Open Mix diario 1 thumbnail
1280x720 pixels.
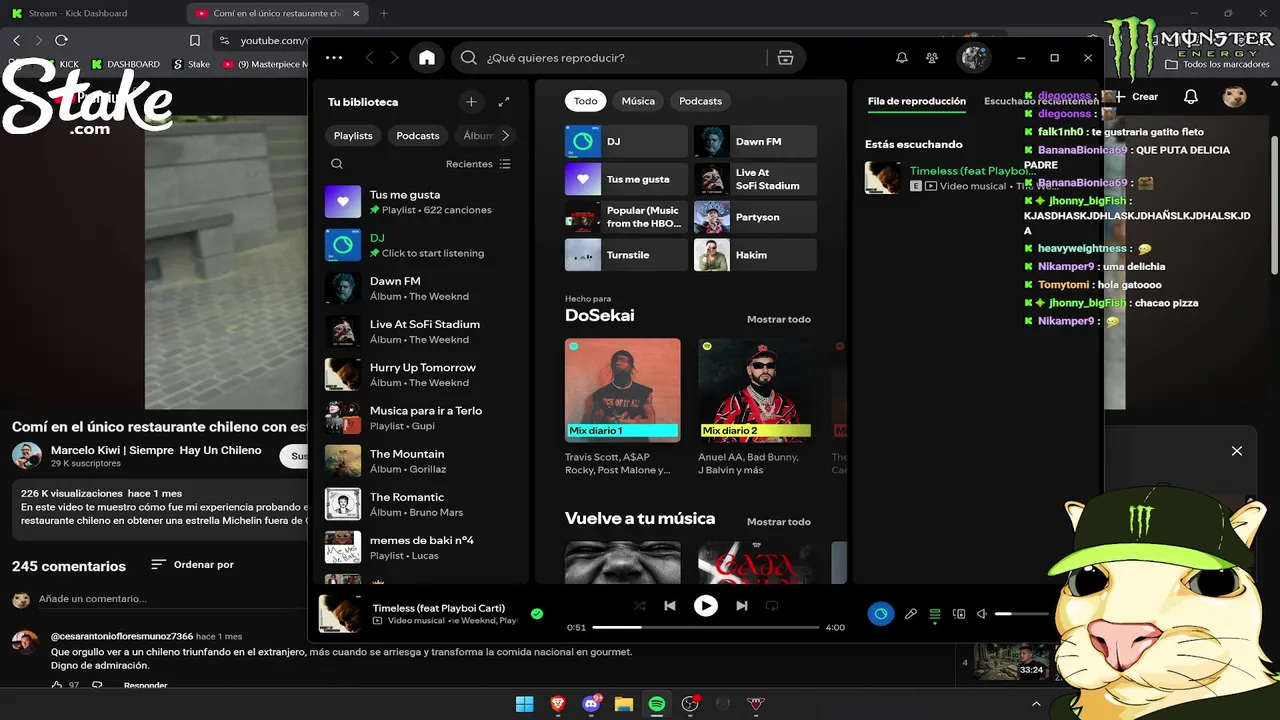(x=622, y=390)
